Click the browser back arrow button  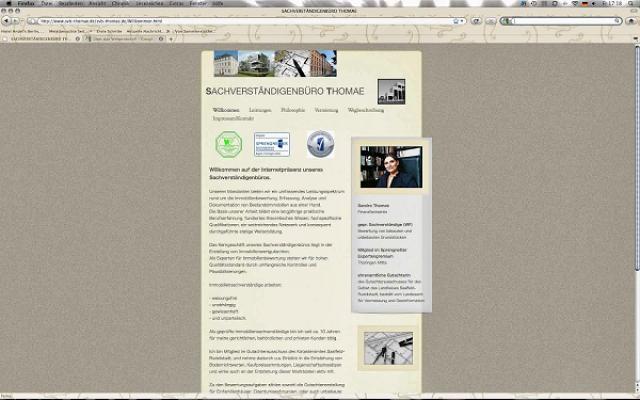pos(6,20)
